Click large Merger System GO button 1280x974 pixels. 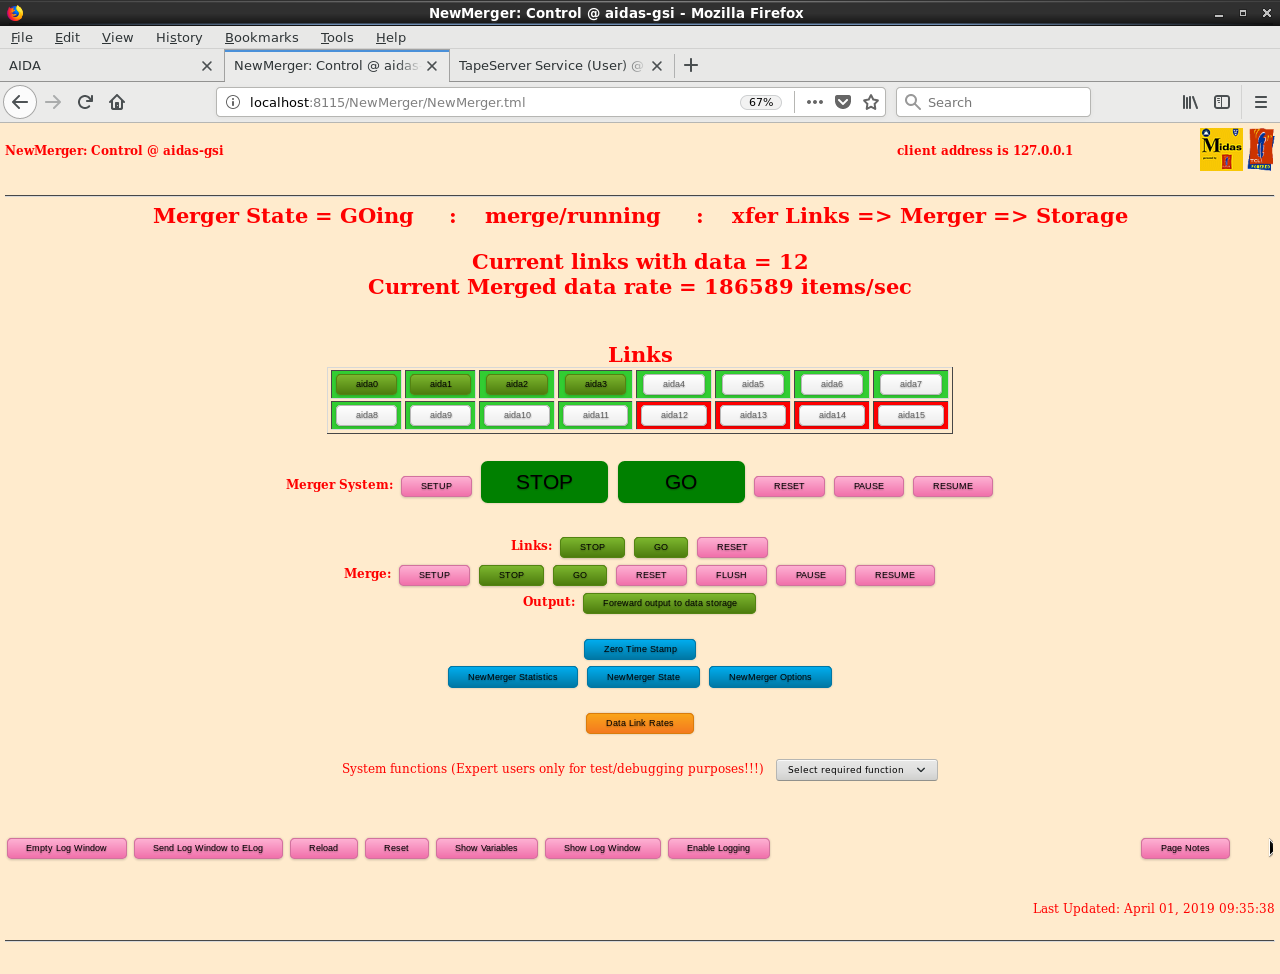point(681,482)
